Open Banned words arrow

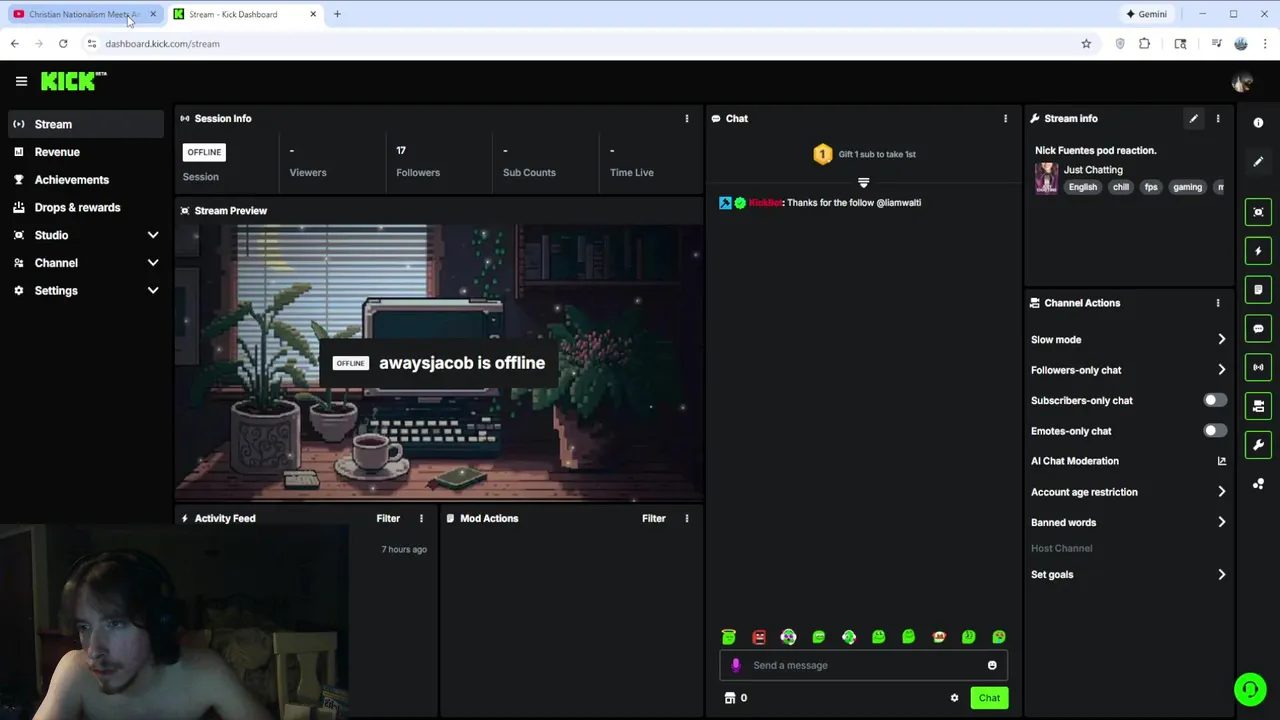pos(1221,522)
